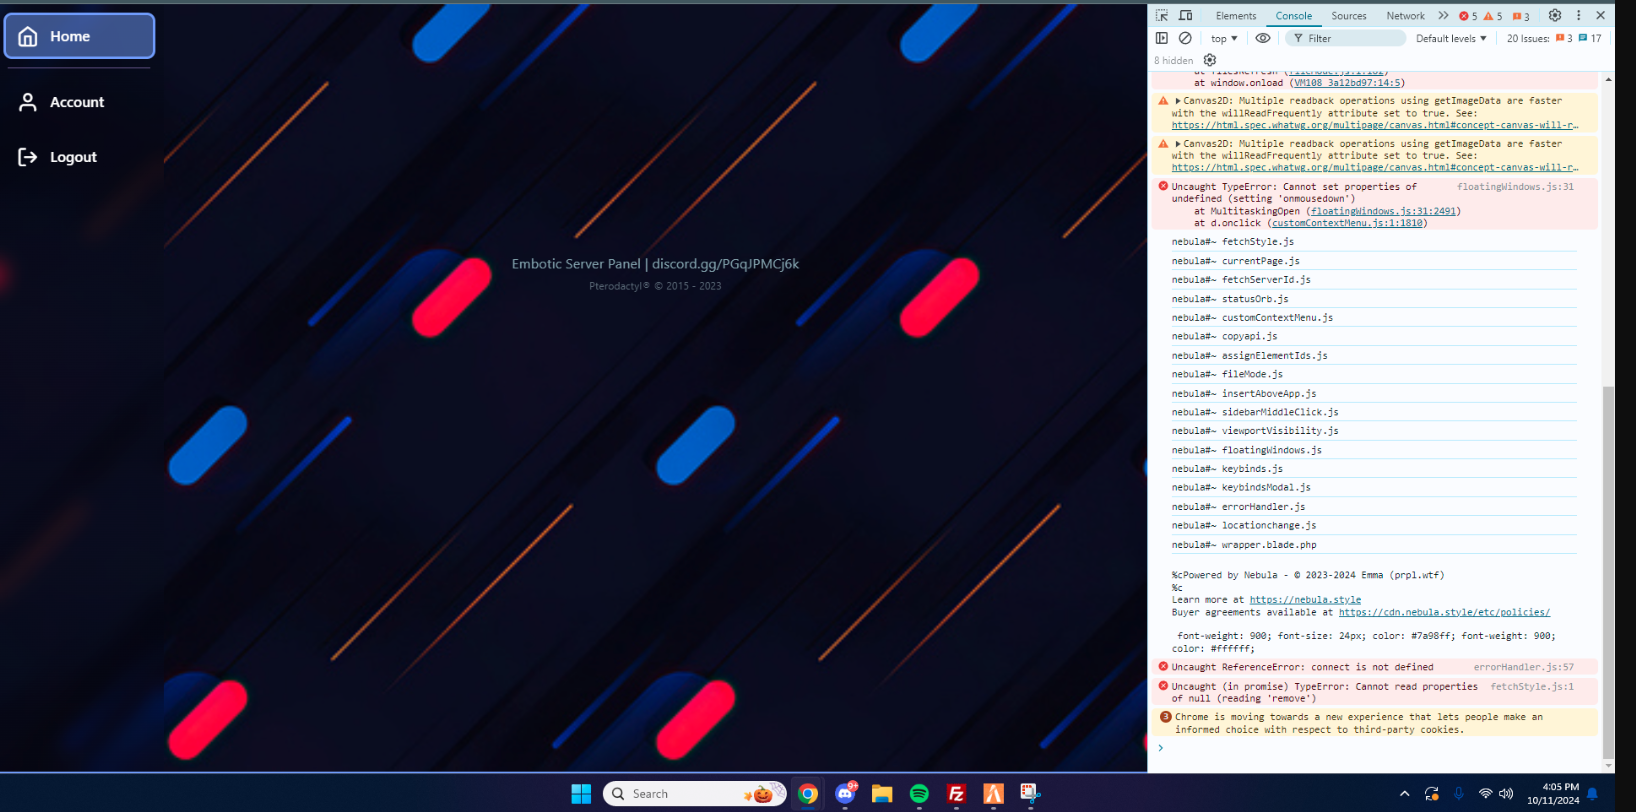Click the Chrome third-party cookies notice

coord(1376,723)
